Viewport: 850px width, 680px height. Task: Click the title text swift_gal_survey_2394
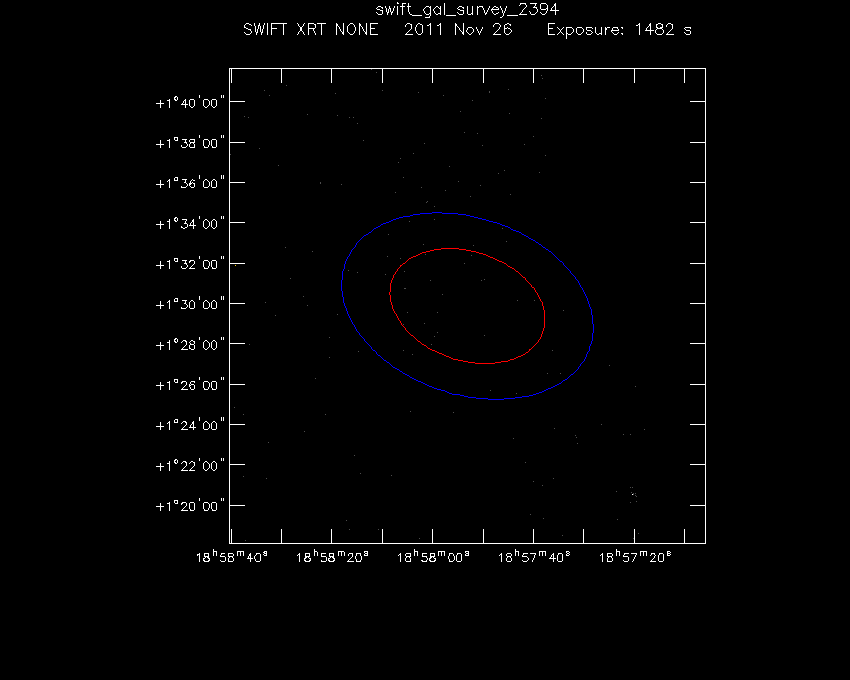[467, 10]
